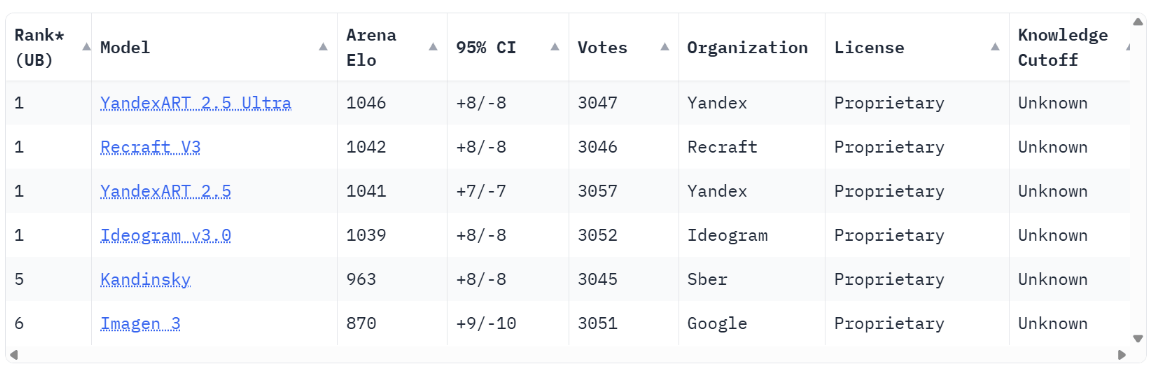
Task: Sort table by Rank (UB) column arrow
Action: pyautogui.click(x=86, y=47)
